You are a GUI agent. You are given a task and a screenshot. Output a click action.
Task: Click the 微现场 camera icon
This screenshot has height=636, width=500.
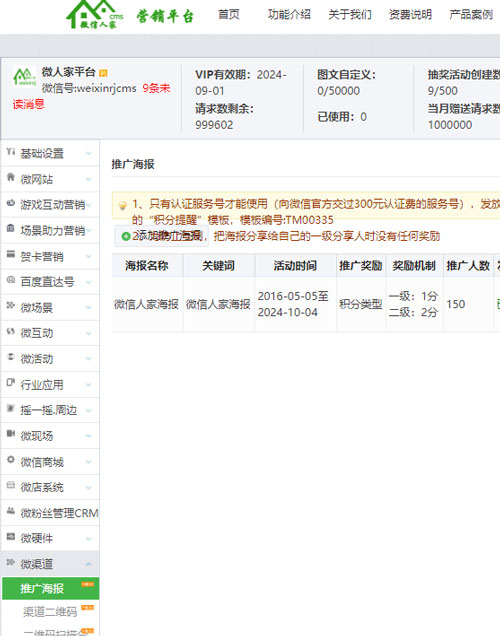coord(11,434)
